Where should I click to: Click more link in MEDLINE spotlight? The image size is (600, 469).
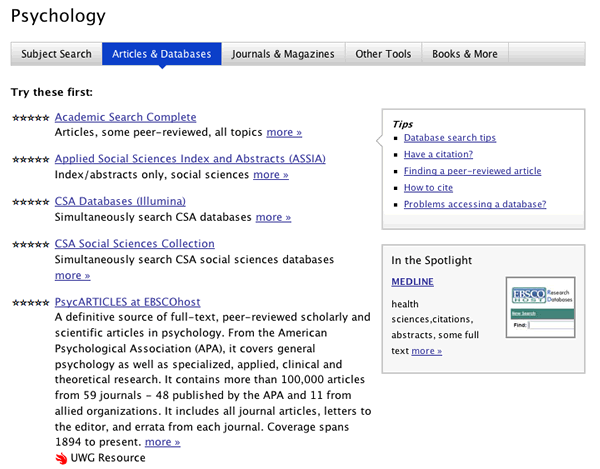(x=427, y=351)
